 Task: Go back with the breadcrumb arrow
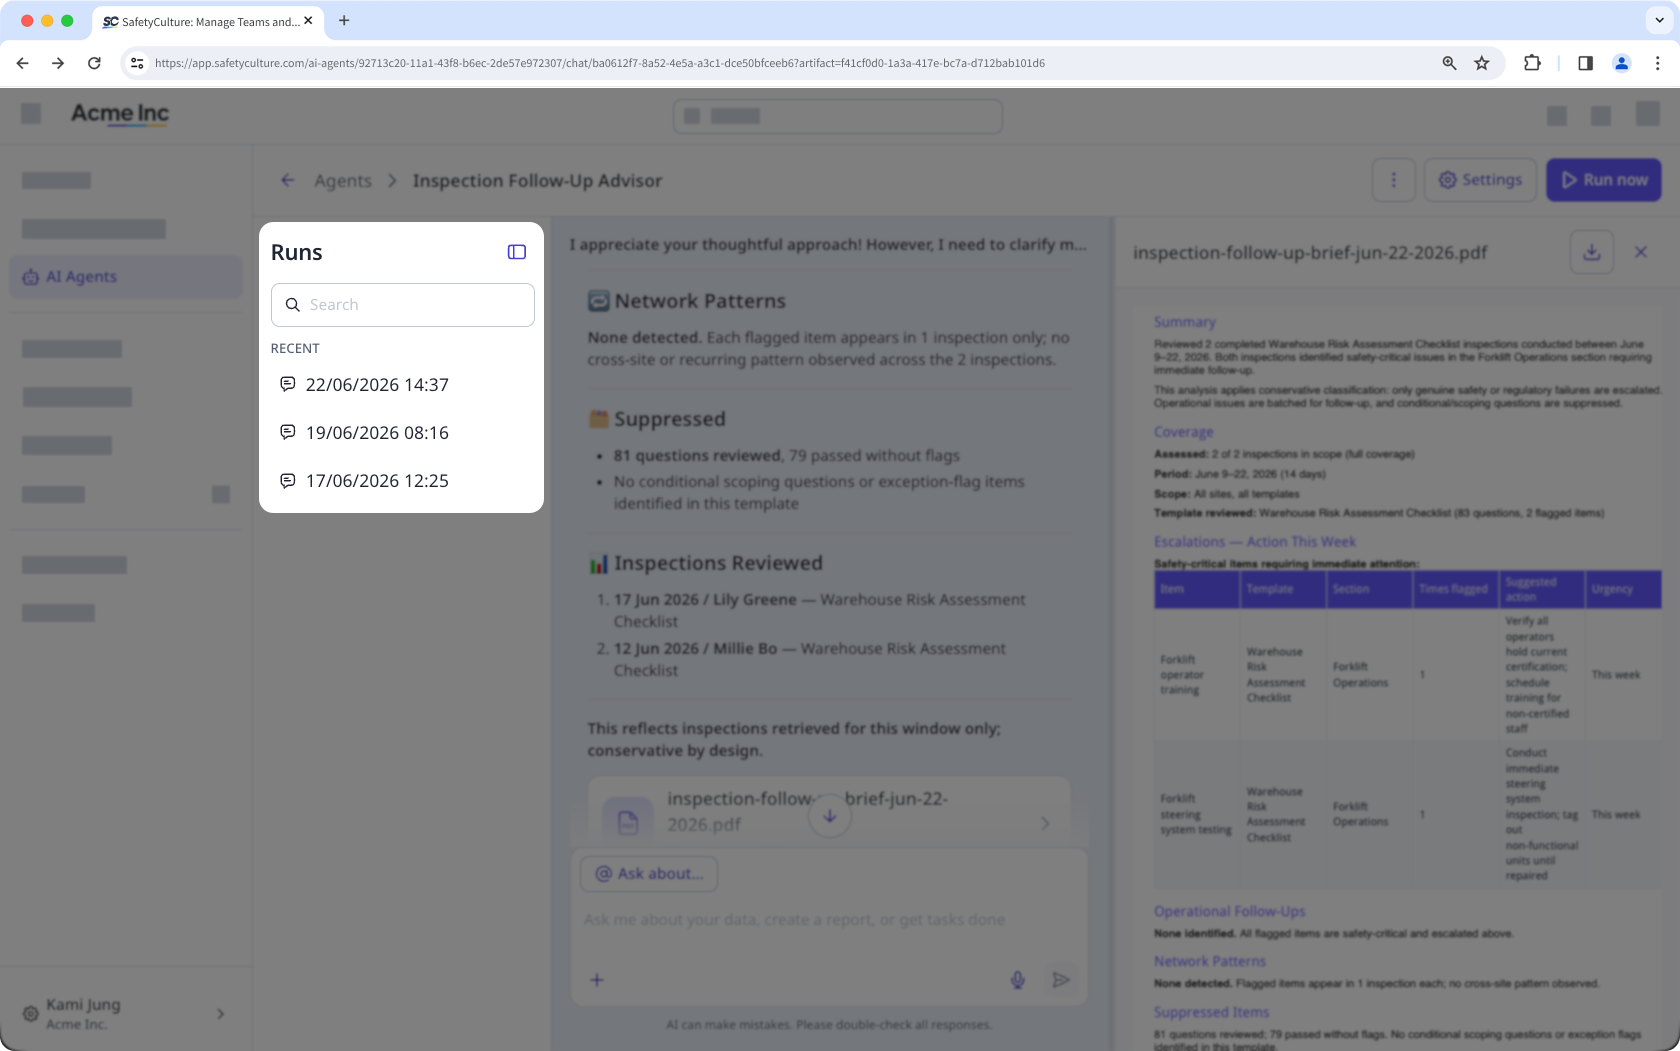click(288, 180)
